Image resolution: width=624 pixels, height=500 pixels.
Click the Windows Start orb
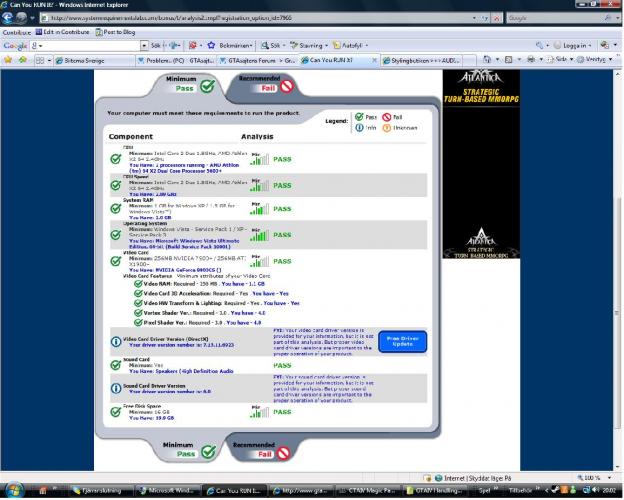(x=14, y=491)
